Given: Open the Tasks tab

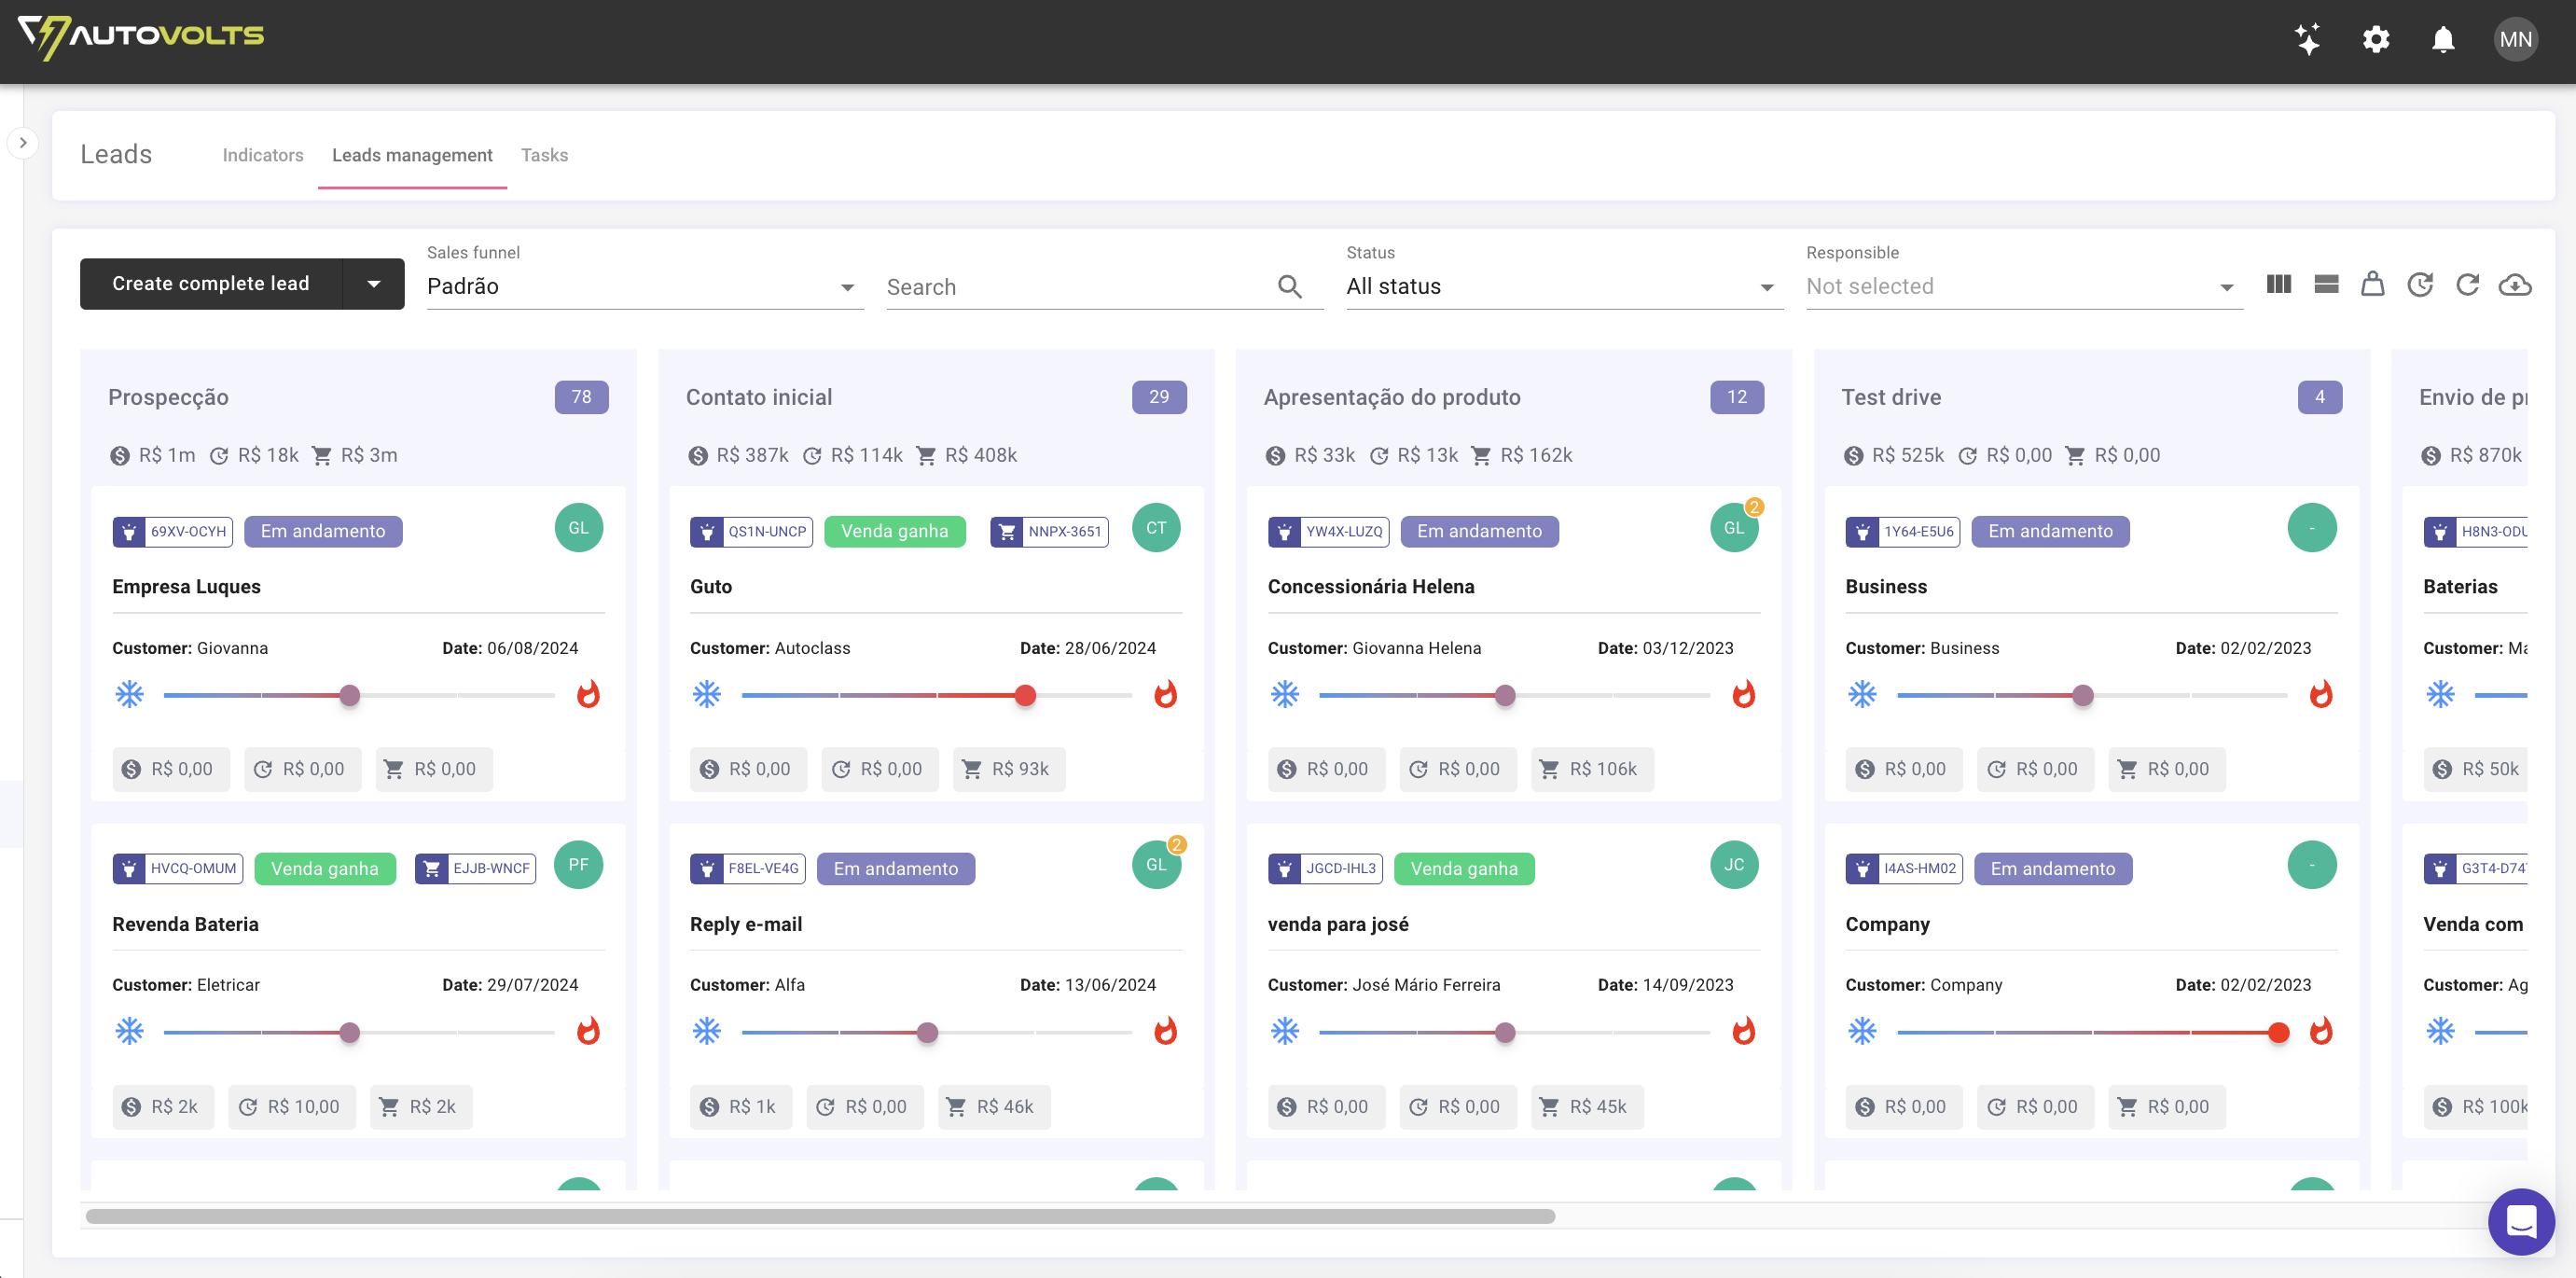Looking at the screenshot, I should point(544,155).
